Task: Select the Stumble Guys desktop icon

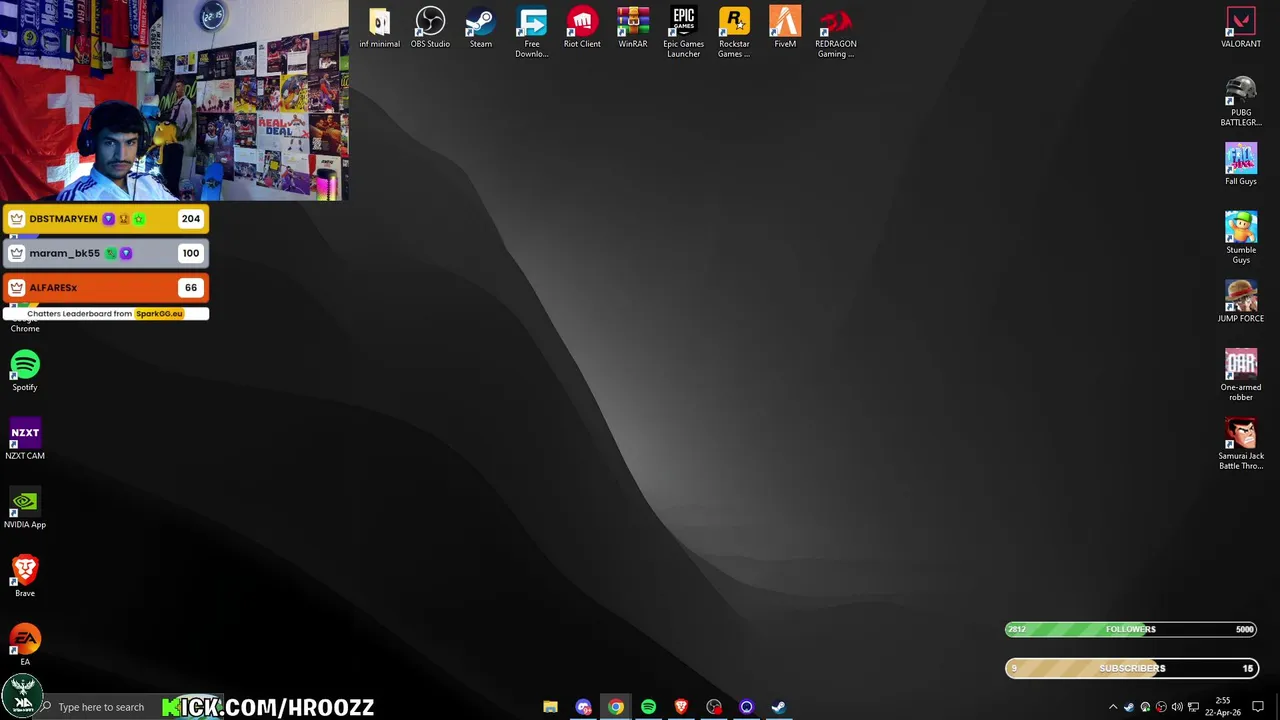Action: pos(1241,238)
